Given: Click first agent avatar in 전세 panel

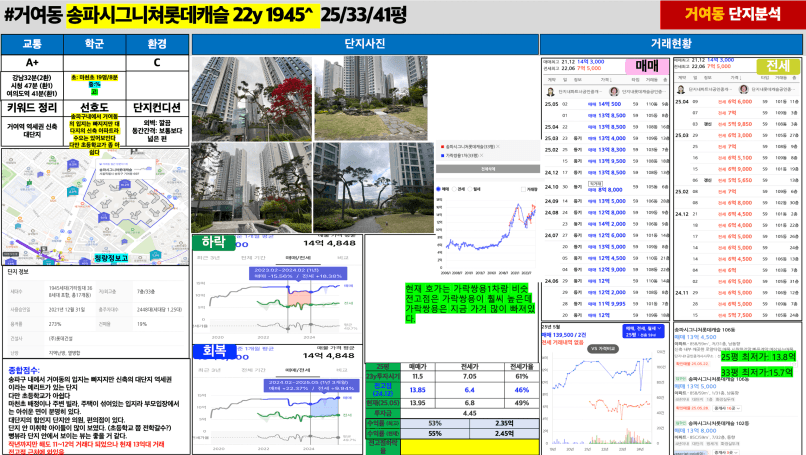Looking at the screenshot, I should 681,89.
